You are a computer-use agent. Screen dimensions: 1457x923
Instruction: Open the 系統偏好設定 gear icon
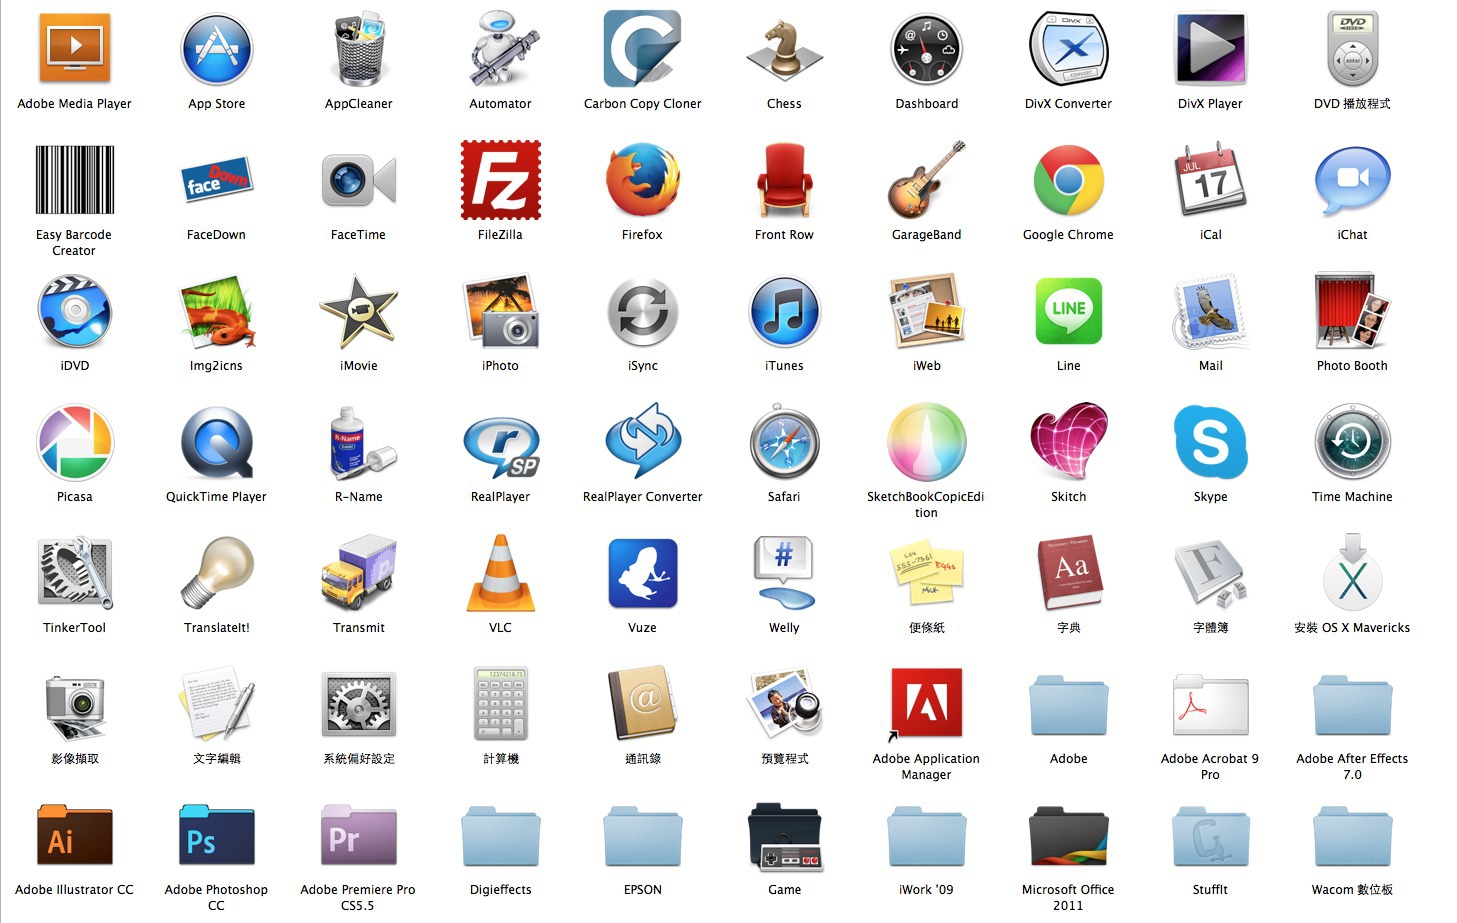click(x=359, y=704)
